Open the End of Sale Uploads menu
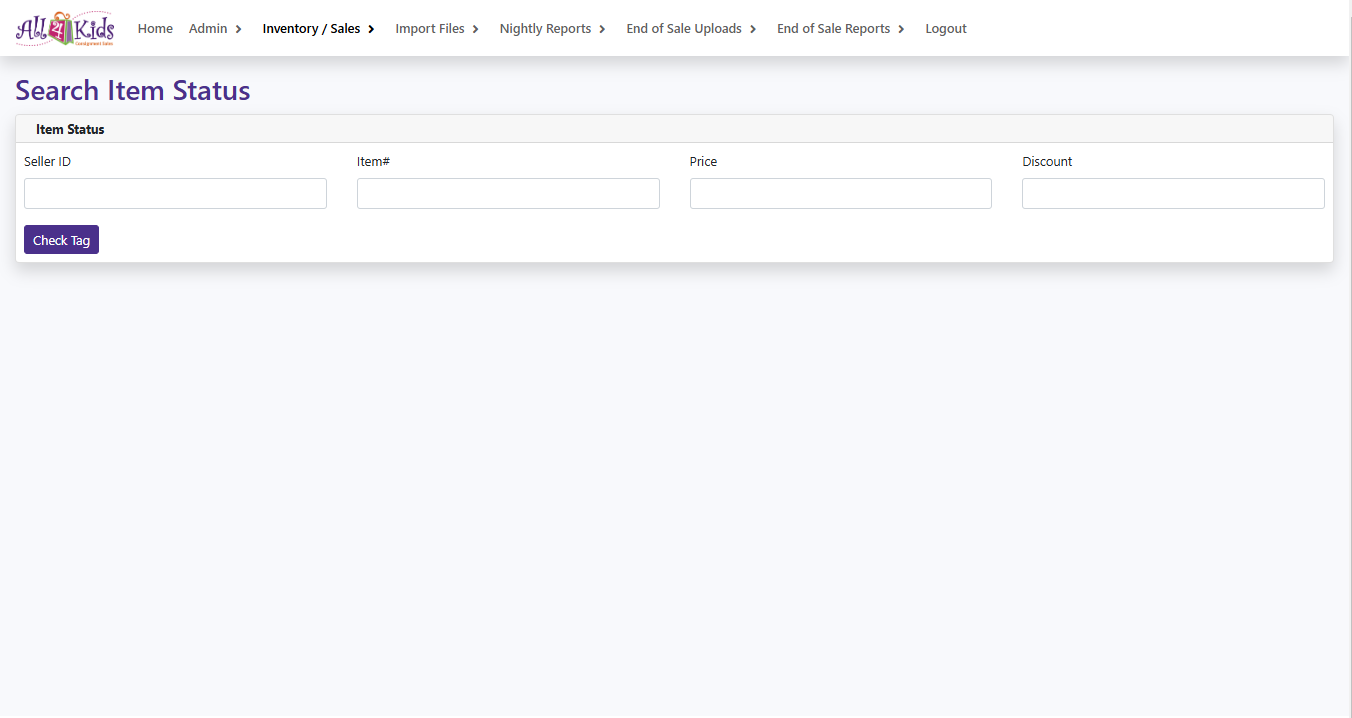This screenshot has height=718, width=1352. tap(684, 29)
